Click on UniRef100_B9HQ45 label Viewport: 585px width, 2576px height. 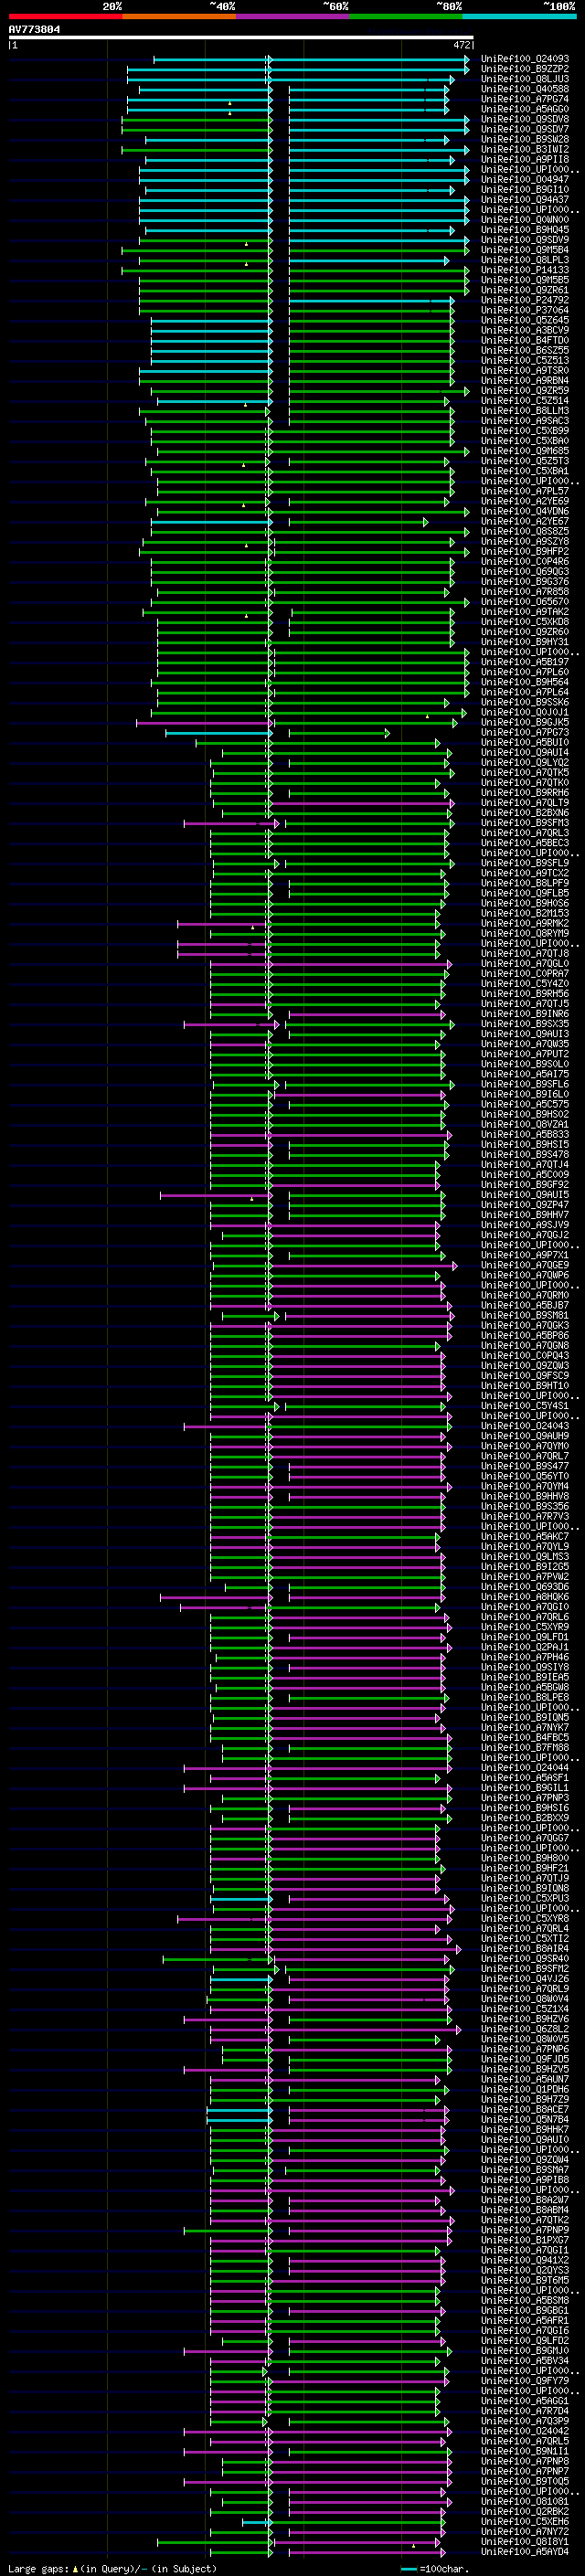tap(525, 230)
